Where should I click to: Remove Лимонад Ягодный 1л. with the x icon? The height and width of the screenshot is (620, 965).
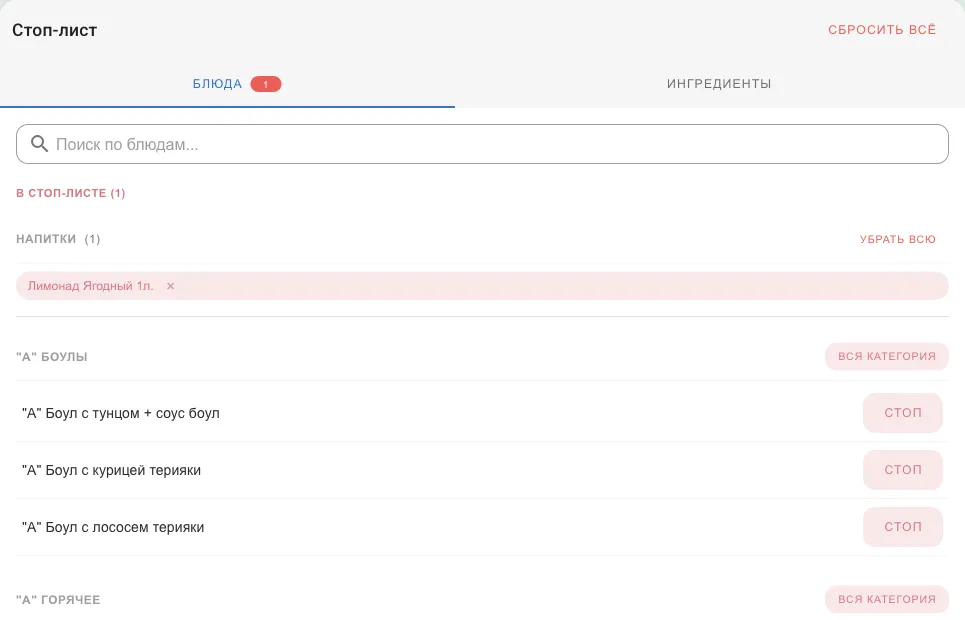coord(170,286)
